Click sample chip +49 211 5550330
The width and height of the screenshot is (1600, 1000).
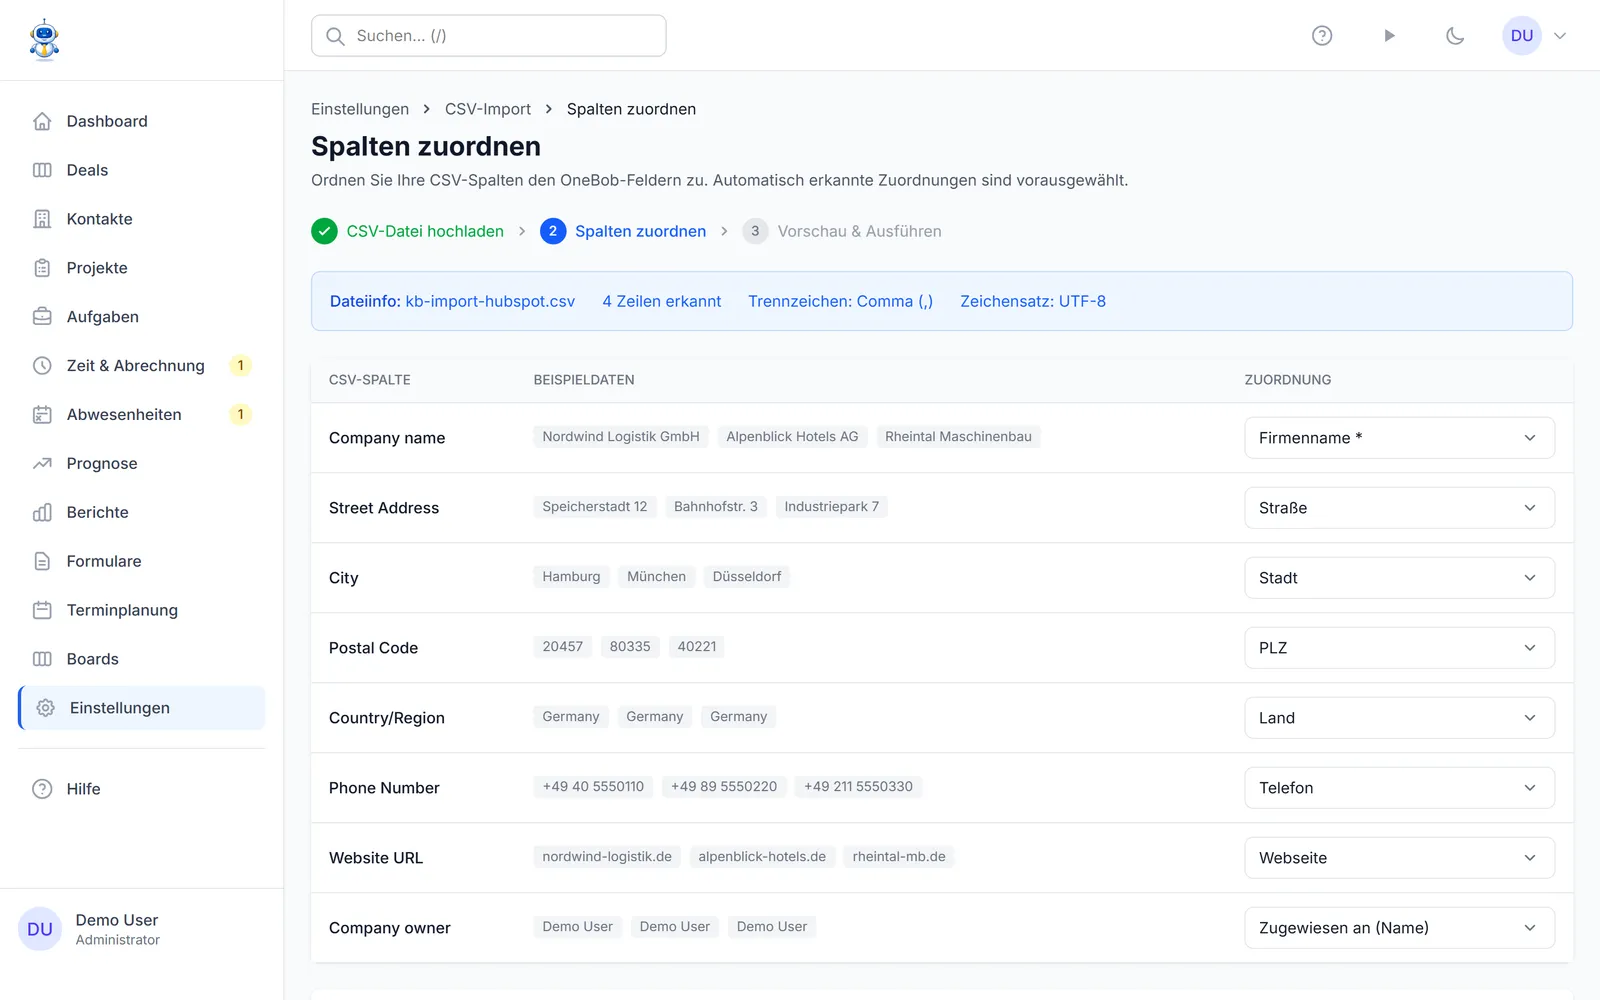click(858, 787)
